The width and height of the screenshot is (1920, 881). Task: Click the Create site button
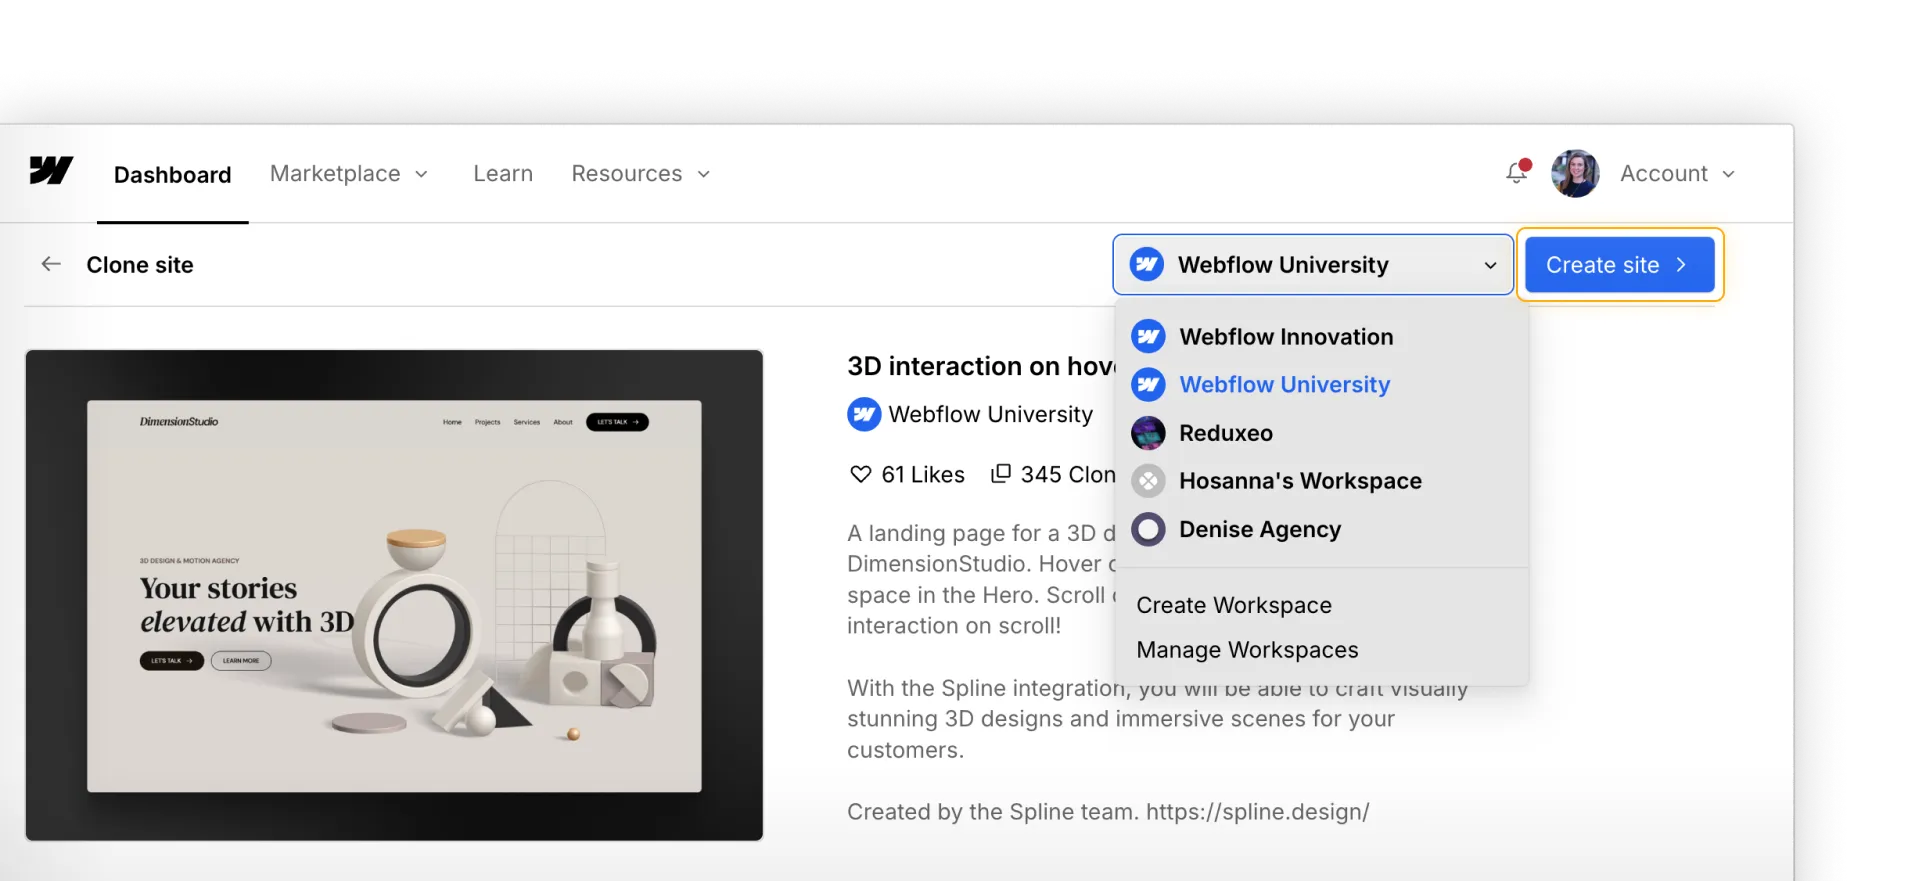click(1619, 264)
